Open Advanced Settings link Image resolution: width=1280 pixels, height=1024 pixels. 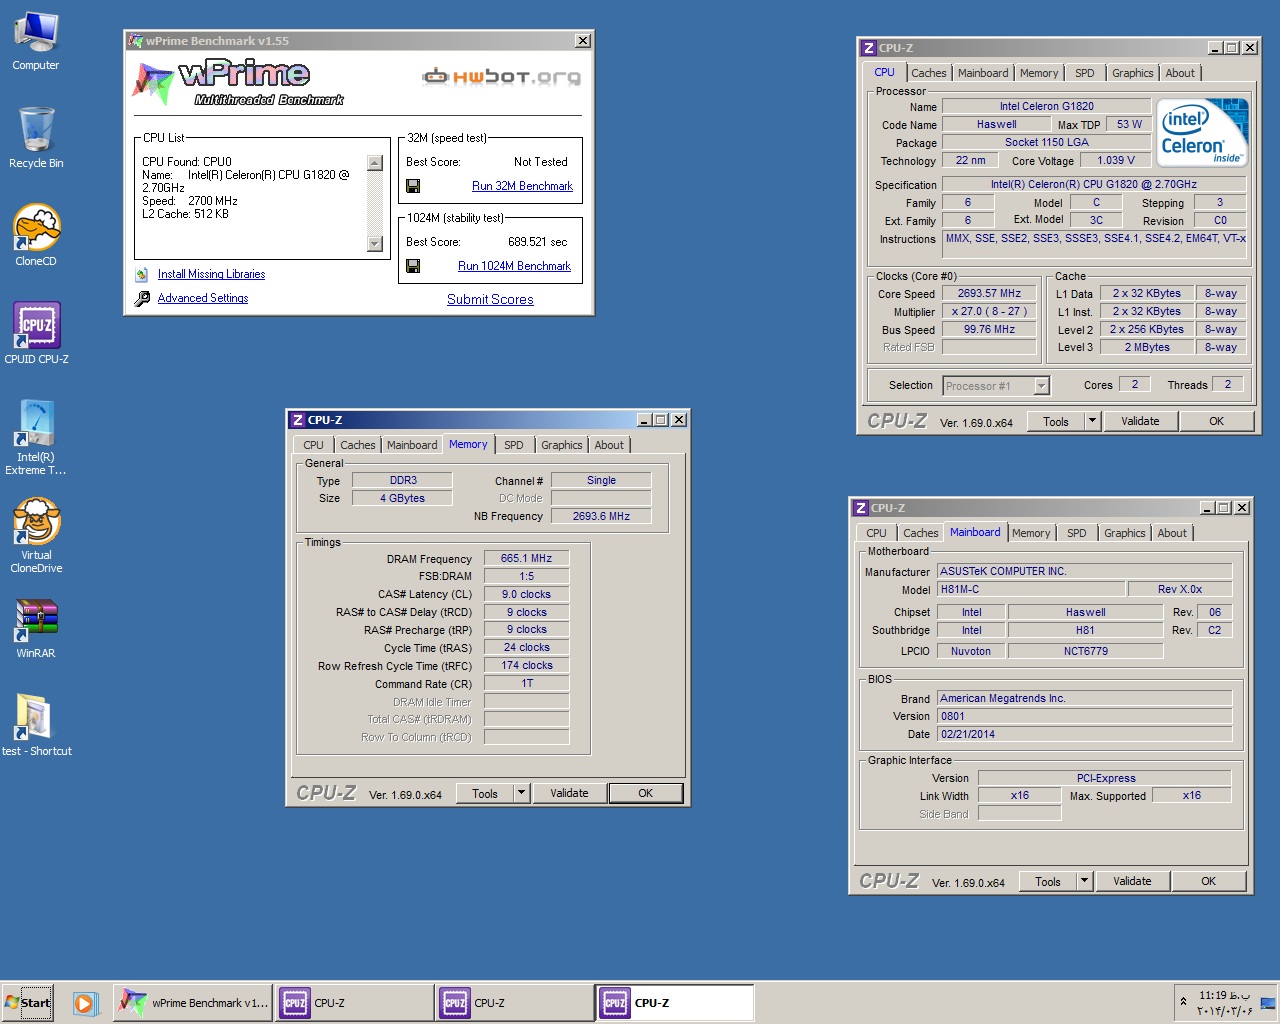tap(203, 298)
